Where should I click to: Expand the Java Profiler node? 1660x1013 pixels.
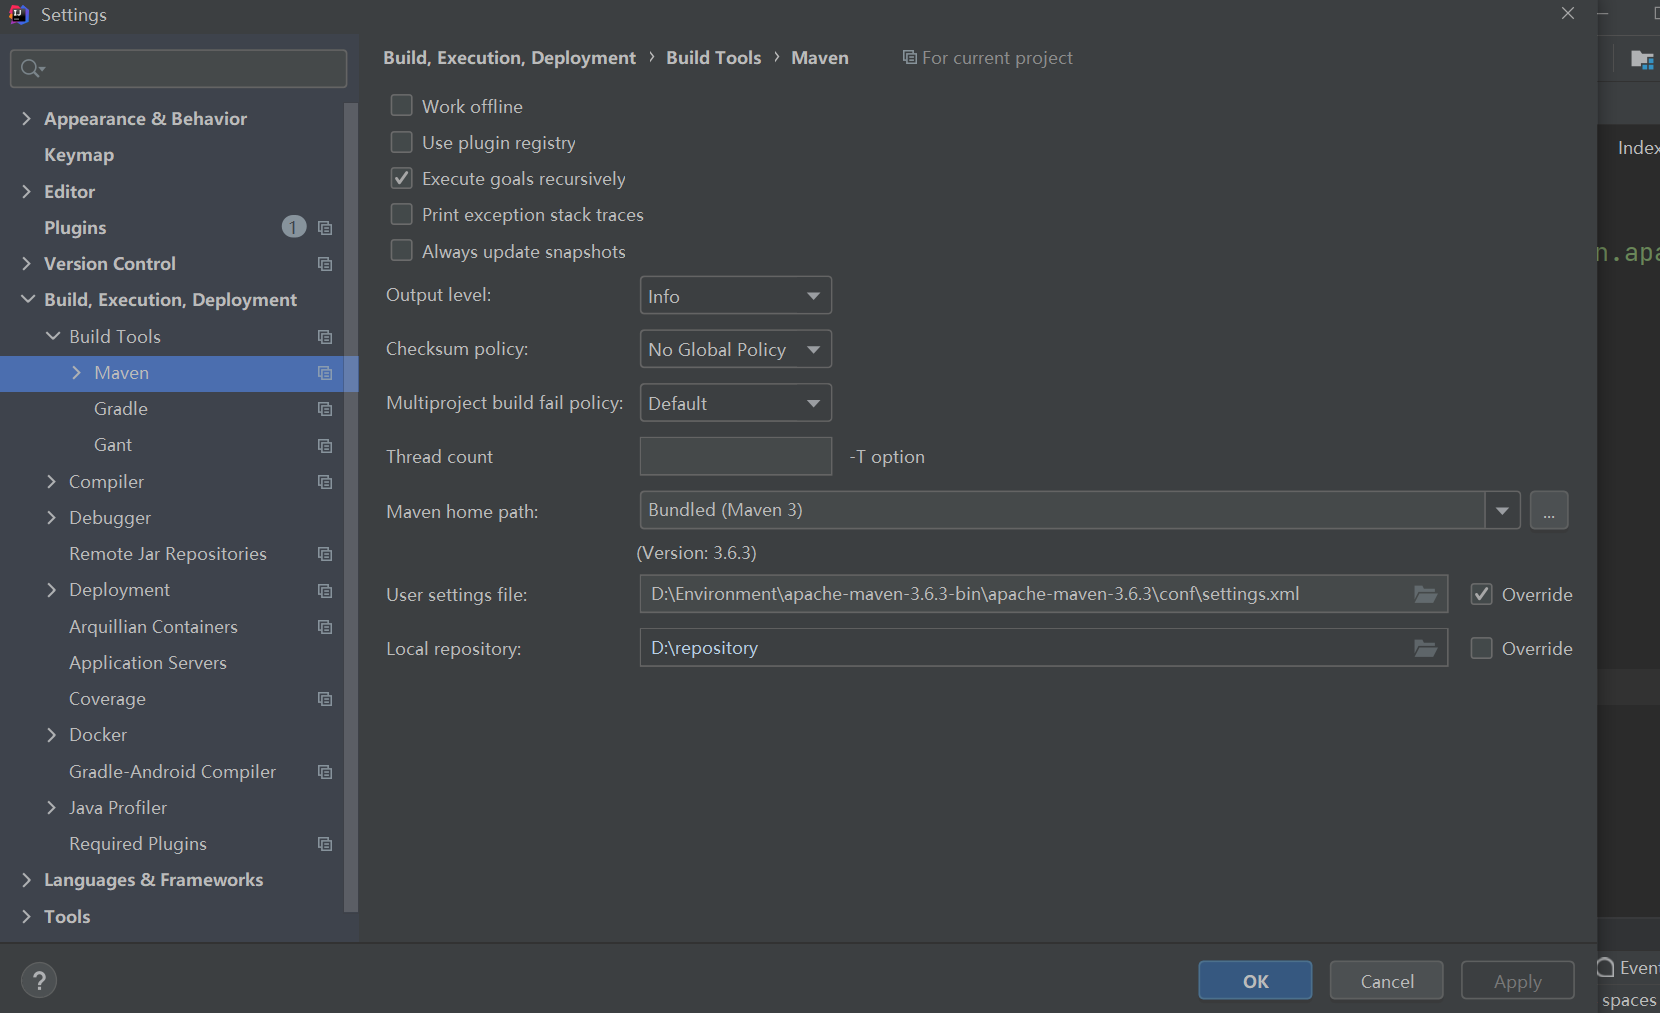click(x=52, y=808)
